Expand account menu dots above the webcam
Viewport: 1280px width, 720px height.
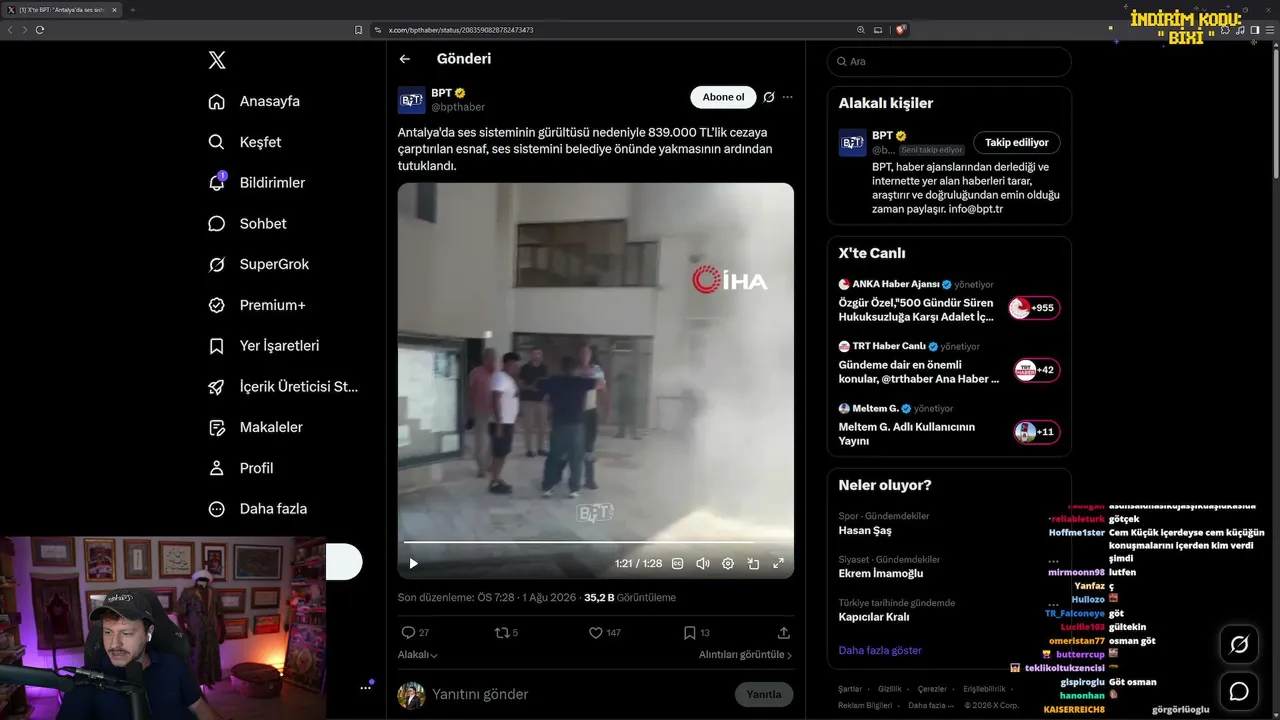366,687
